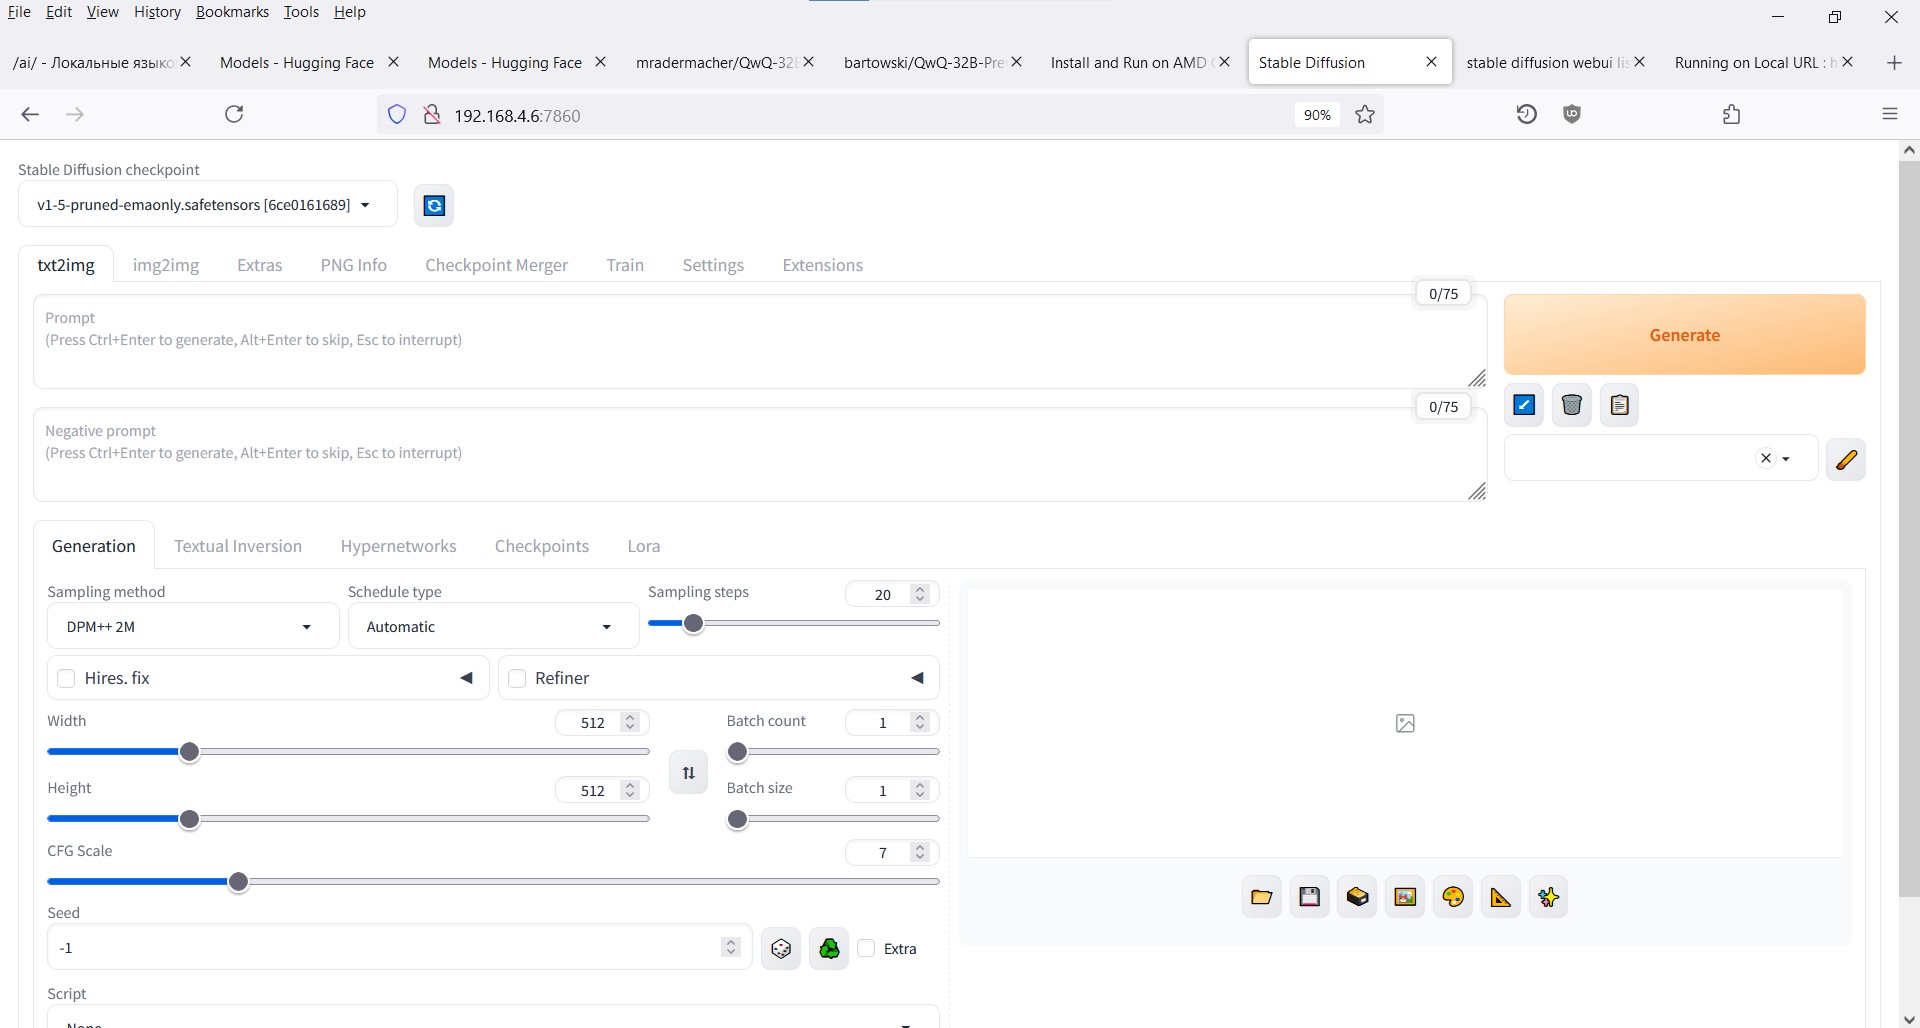Open a new browser tab
This screenshot has height=1028, width=1920.
(x=1894, y=62)
